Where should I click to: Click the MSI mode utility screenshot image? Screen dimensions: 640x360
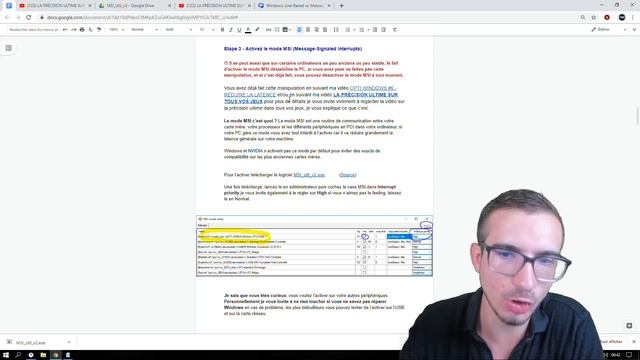[x=314, y=246]
